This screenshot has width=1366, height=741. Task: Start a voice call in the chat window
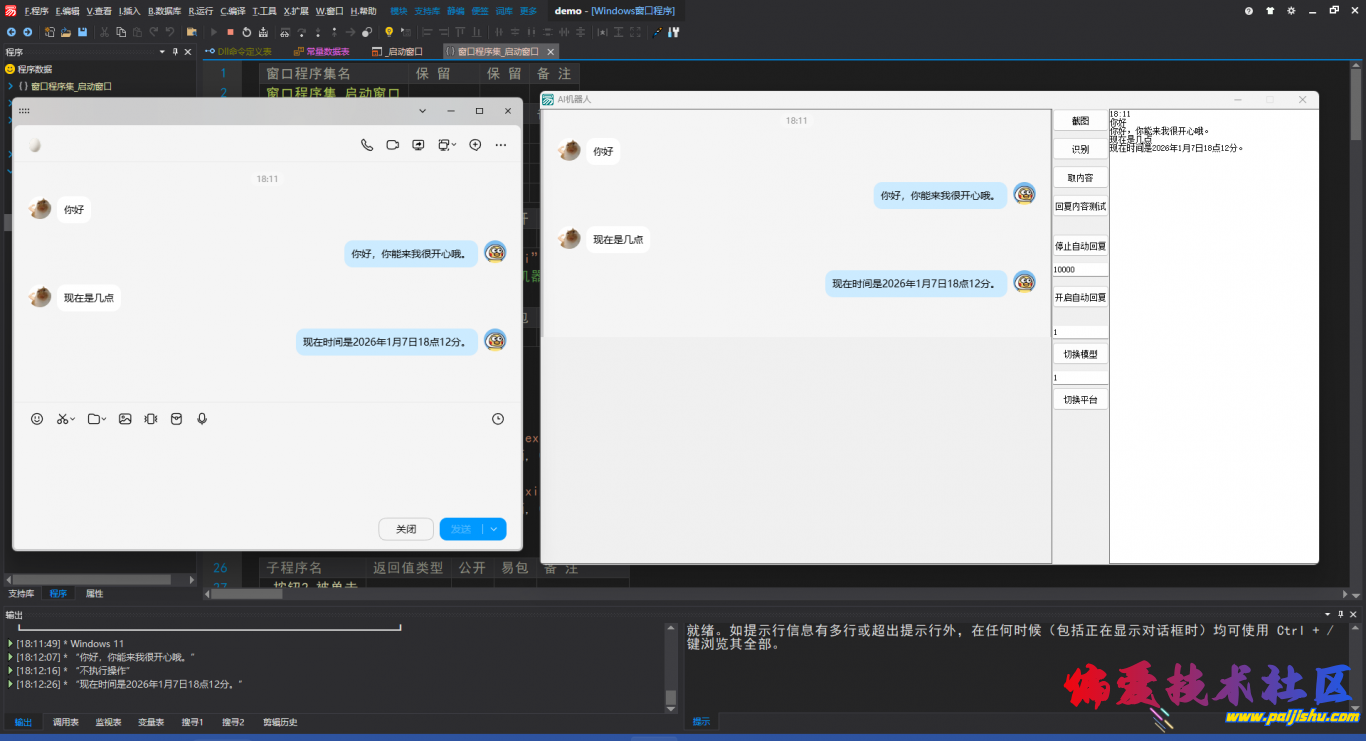(367, 144)
